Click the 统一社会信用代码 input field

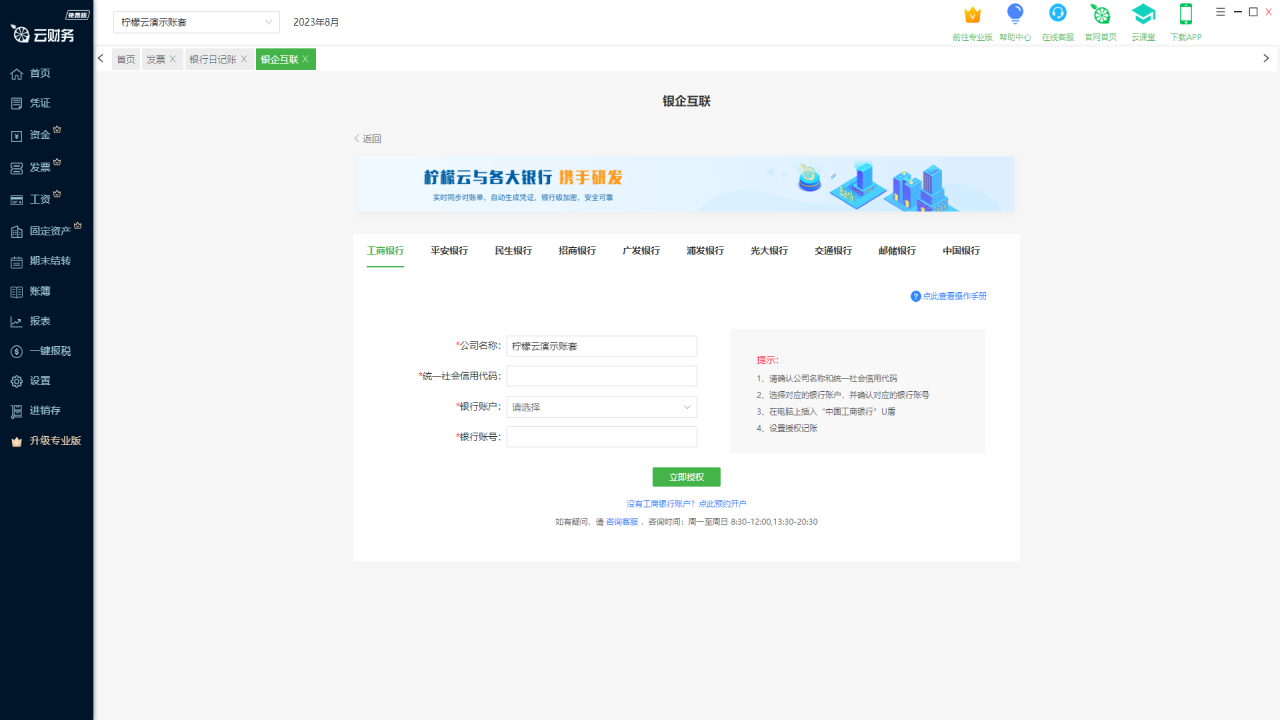601,376
